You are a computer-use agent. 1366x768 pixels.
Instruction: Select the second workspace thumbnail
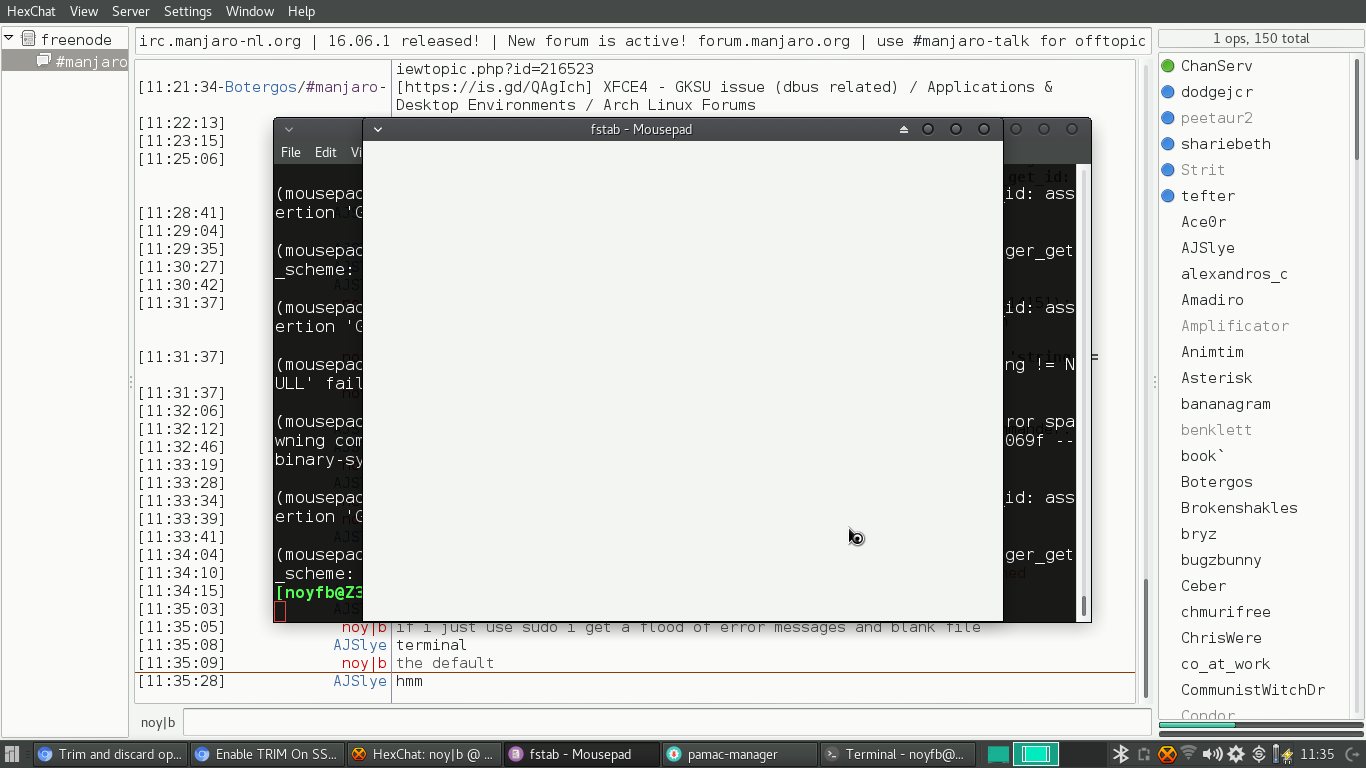coord(1036,755)
